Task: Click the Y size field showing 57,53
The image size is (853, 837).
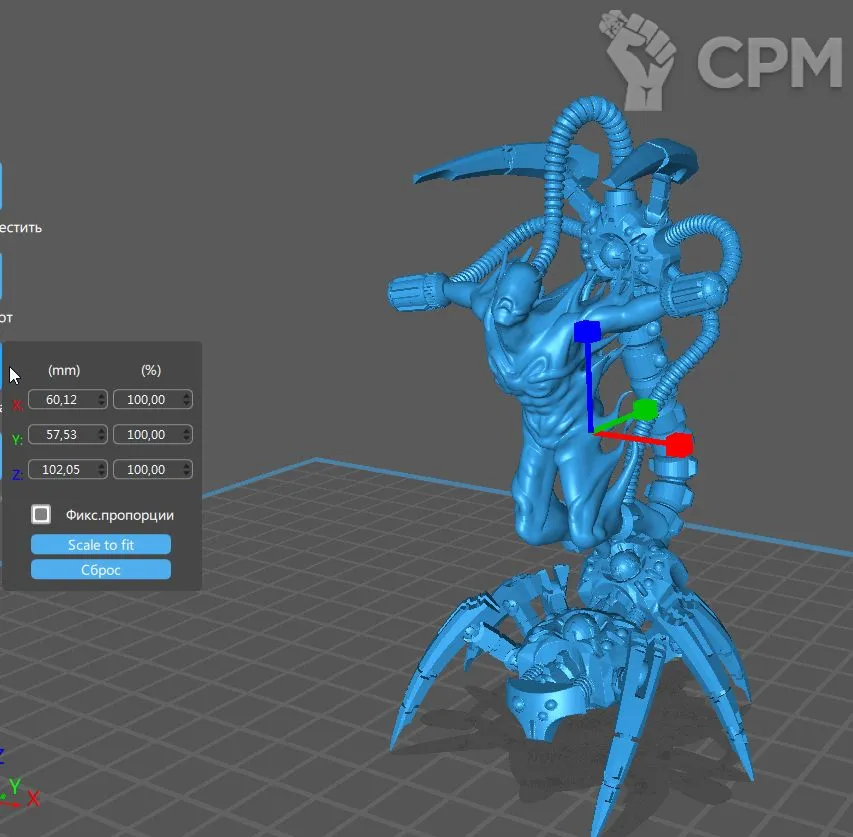Action: pyautogui.click(x=63, y=435)
